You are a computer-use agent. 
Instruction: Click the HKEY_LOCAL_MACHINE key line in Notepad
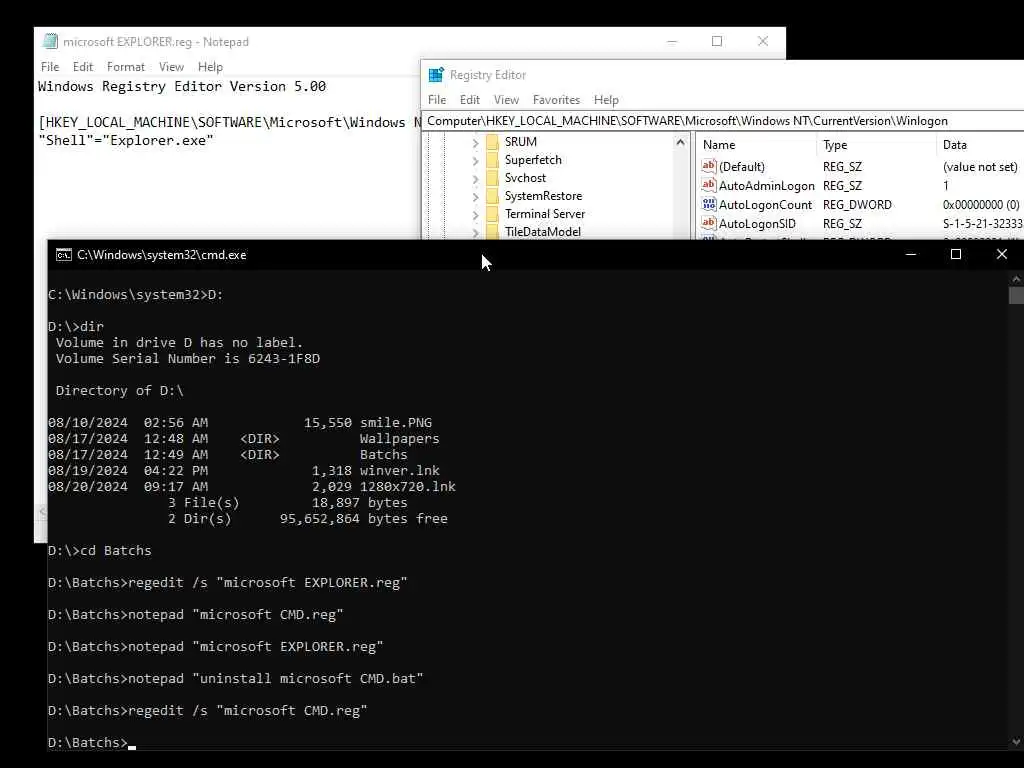click(230, 122)
